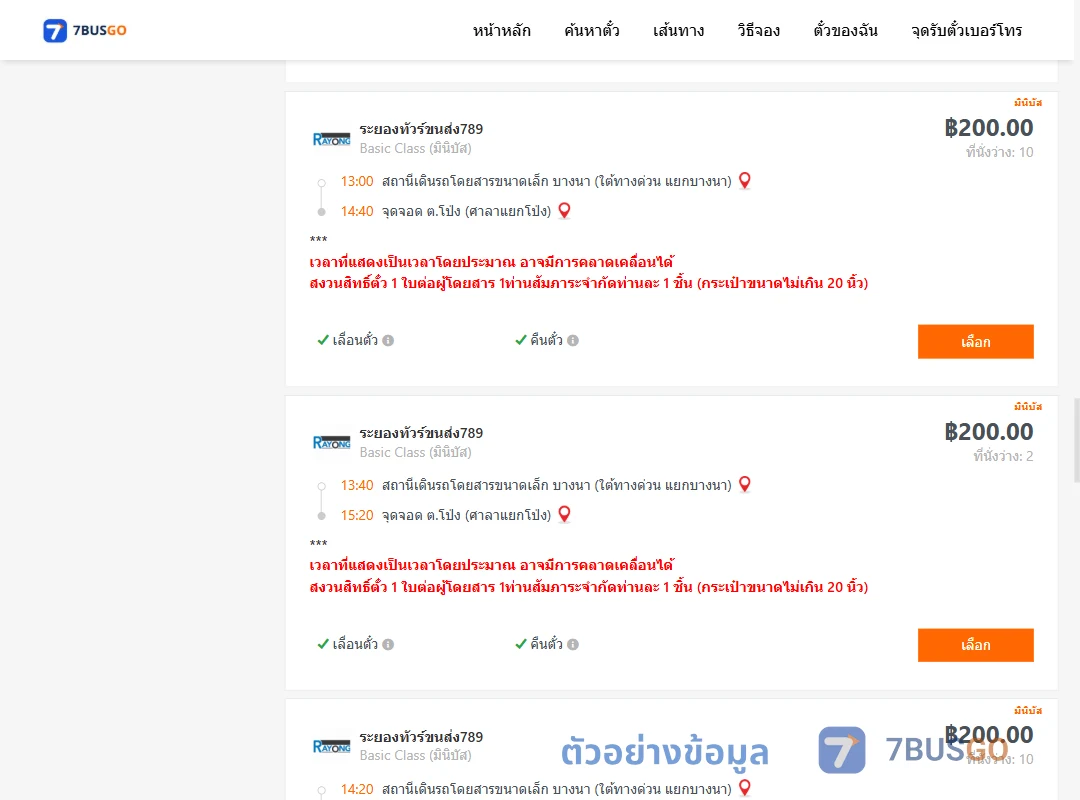This screenshot has width=1080, height=800.
Task: Click operator name ระยองทัวร์ขนส่ง789 on 13:00 trip
Action: coord(421,129)
